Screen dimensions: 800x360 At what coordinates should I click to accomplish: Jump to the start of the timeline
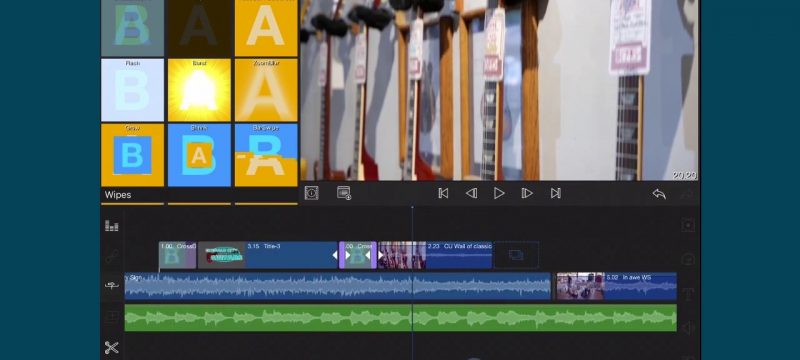point(443,193)
